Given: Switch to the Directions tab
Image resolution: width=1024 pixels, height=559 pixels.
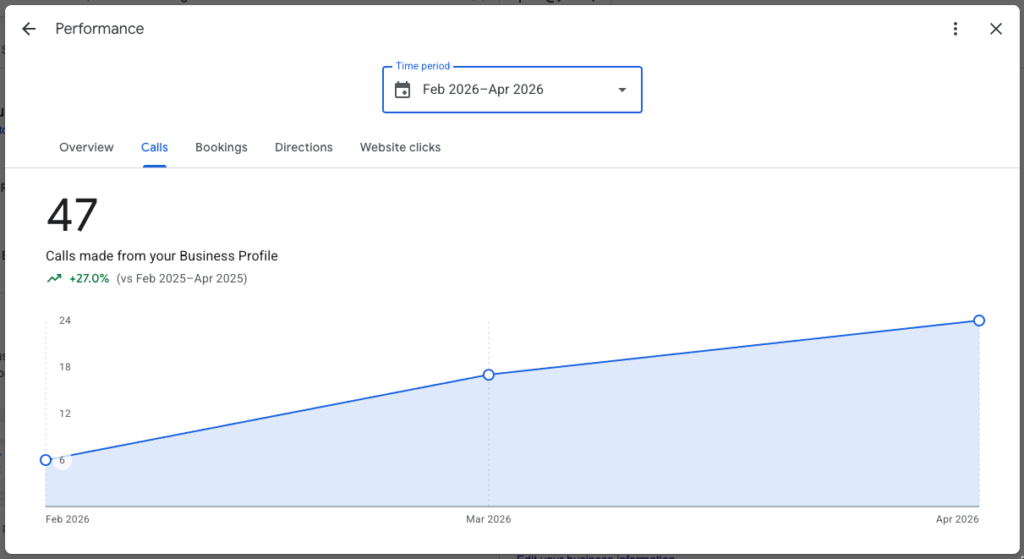Looking at the screenshot, I should [x=304, y=148].
